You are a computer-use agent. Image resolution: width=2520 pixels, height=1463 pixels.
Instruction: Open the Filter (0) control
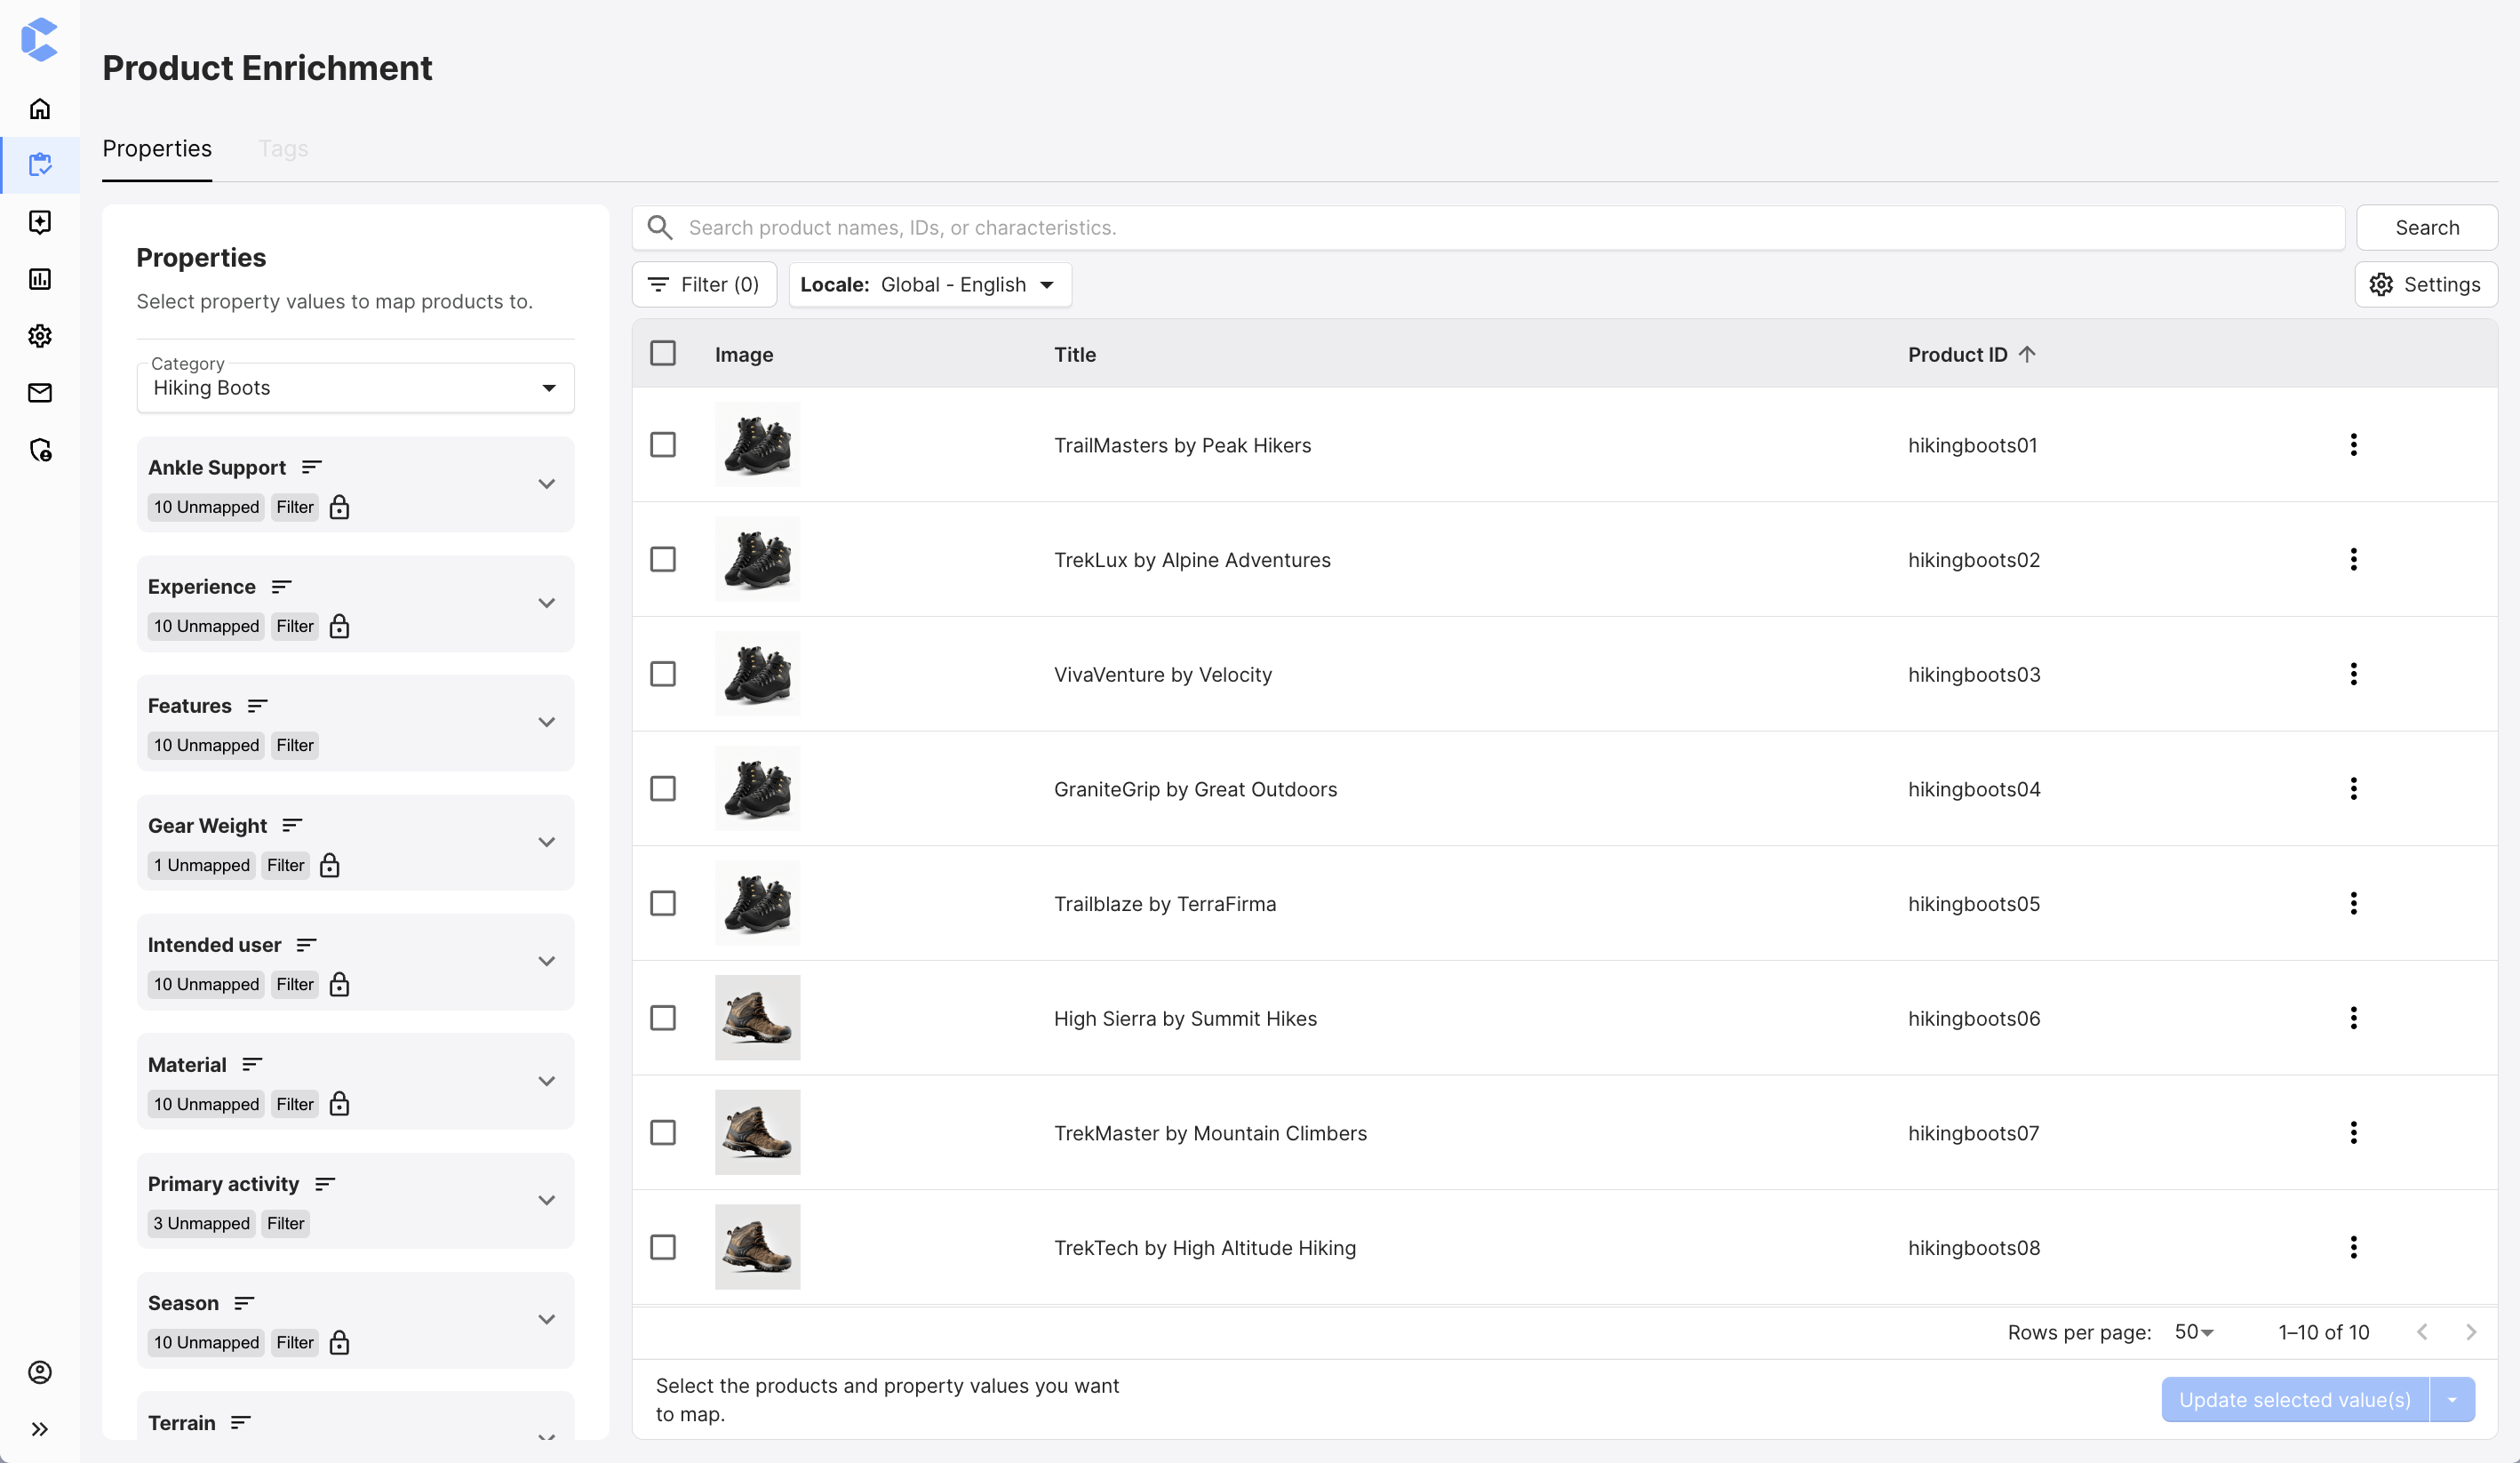coord(704,284)
